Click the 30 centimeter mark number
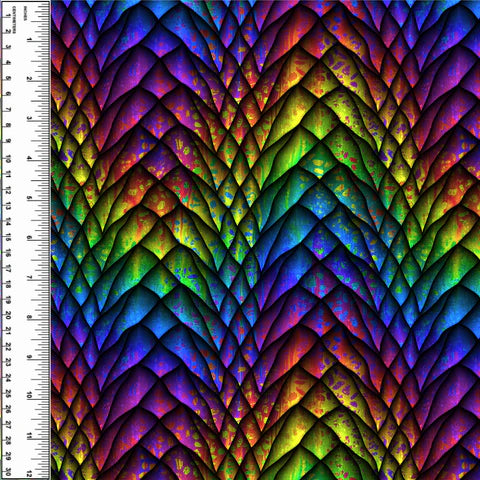Image resolution: width=480 pixels, height=480 pixels. (8, 472)
